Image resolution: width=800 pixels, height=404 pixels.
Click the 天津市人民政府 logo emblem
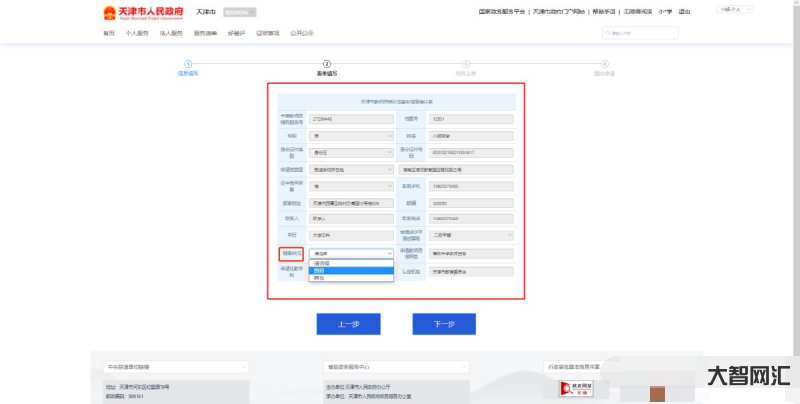[x=110, y=12]
